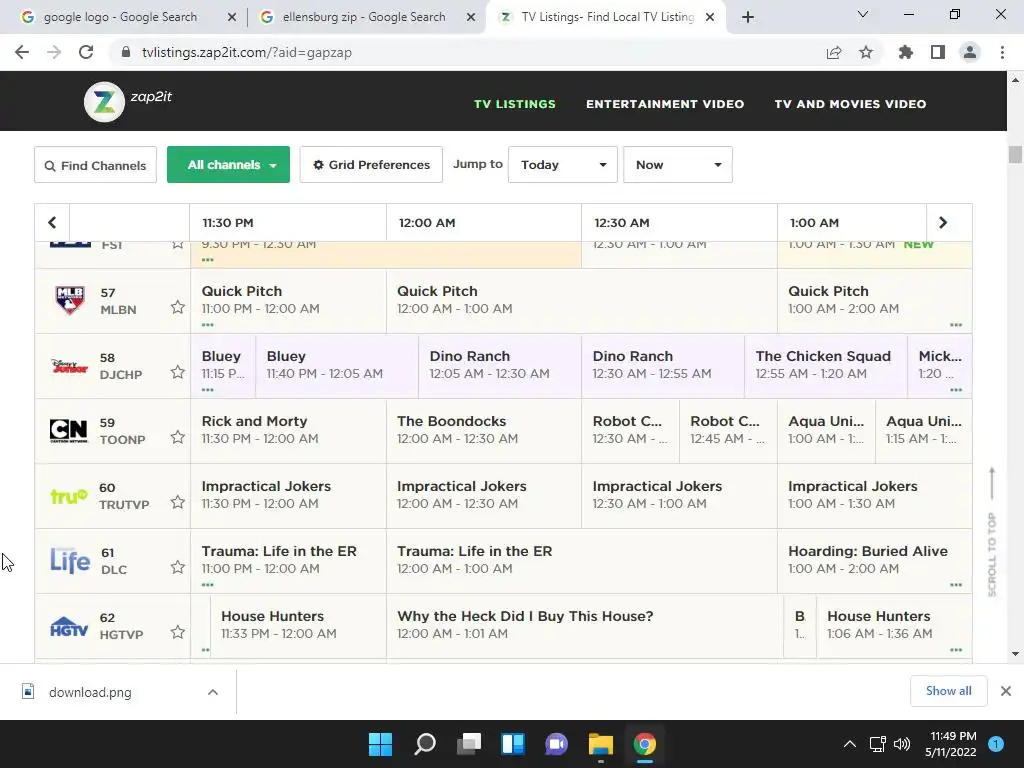The image size is (1024, 768).
Task: Click the tab search chevron
Action: point(863,14)
